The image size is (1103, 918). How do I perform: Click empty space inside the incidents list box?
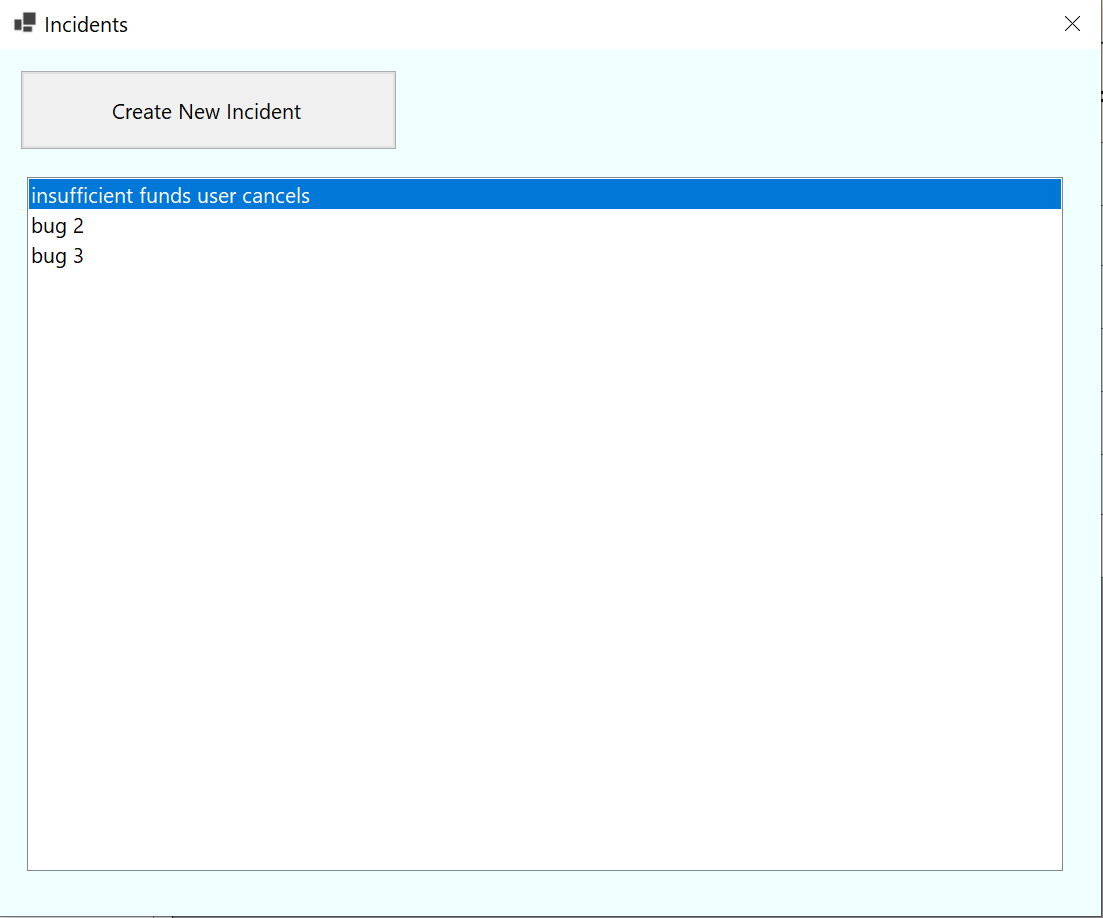pyautogui.click(x=544, y=550)
